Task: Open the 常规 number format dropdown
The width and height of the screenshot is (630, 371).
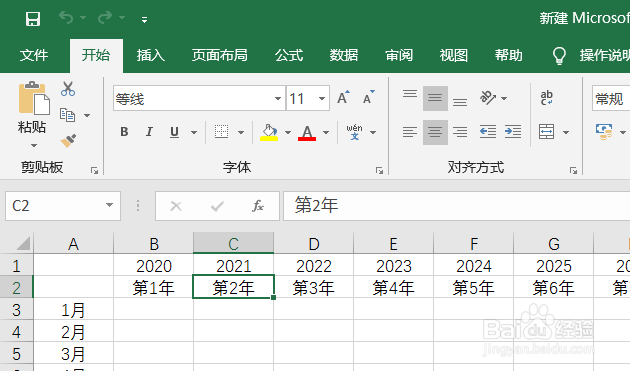Action: (611, 98)
